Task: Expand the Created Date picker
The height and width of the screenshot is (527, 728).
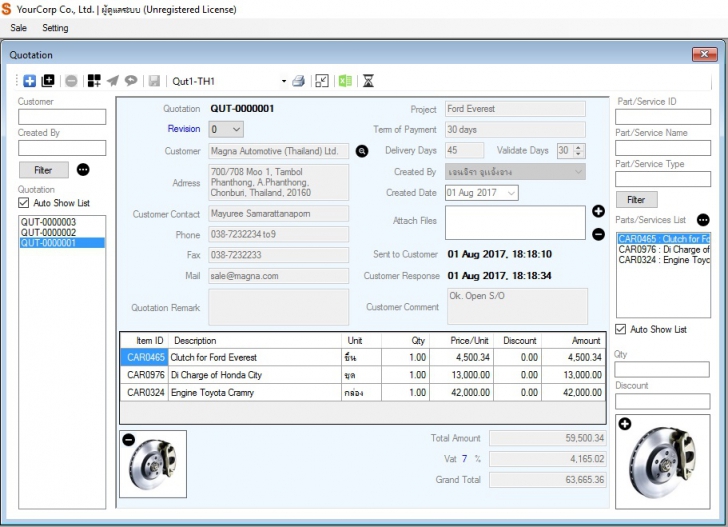Action: pyautogui.click(x=511, y=193)
